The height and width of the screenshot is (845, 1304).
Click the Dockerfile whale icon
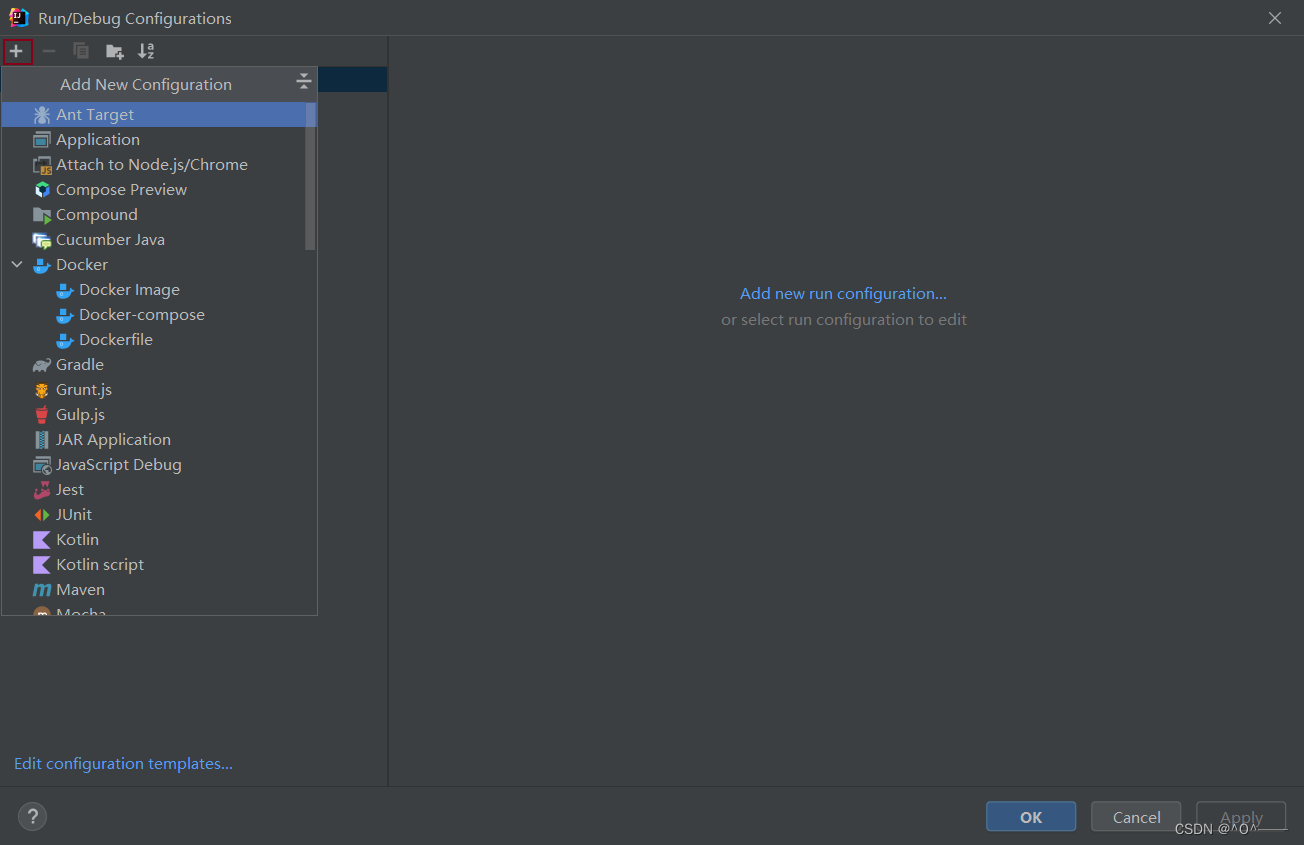[x=65, y=340]
